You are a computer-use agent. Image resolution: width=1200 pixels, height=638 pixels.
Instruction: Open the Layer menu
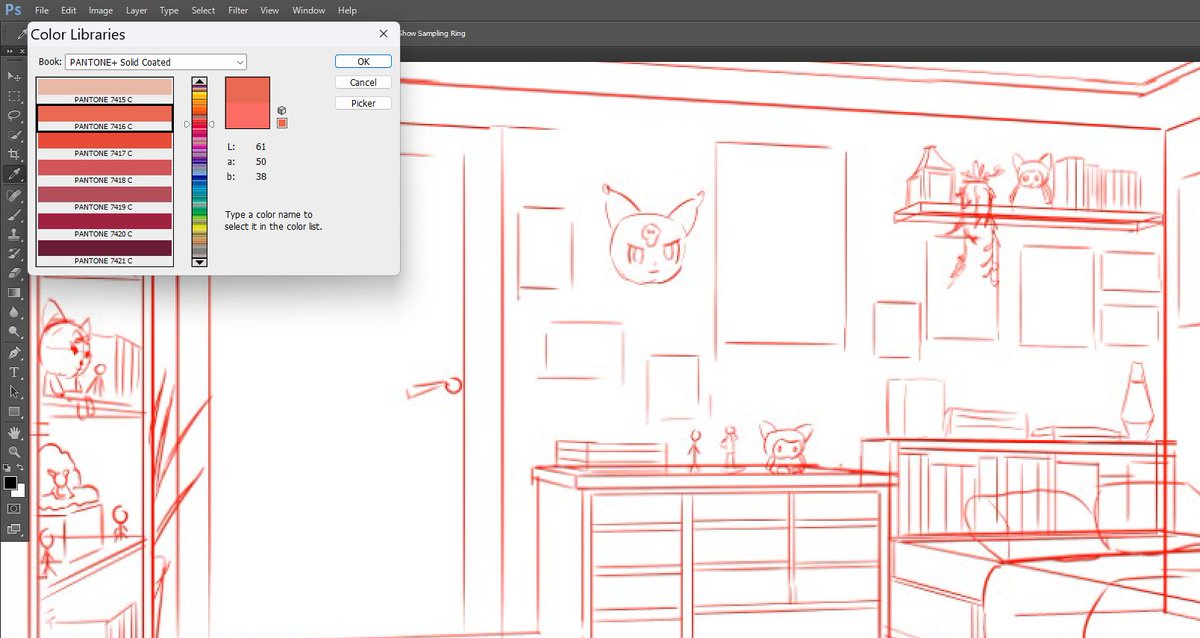click(136, 10)
